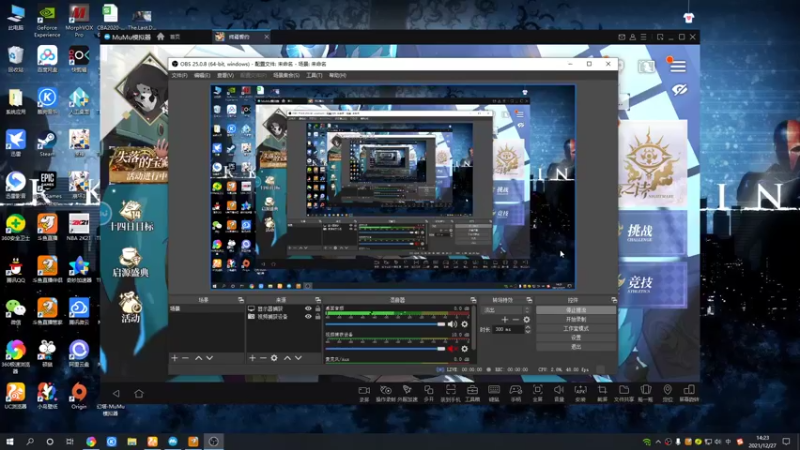This screenshot has width=800, height=450.
Task: Pop out Controls panel dock icon
Action: tap(614, 300)
